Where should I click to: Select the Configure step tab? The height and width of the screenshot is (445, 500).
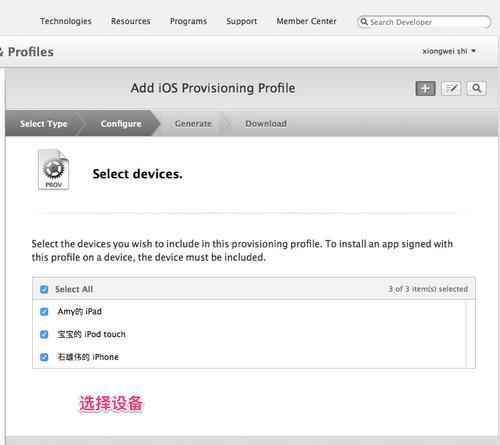pyautogui.click(x=121, y=124)
